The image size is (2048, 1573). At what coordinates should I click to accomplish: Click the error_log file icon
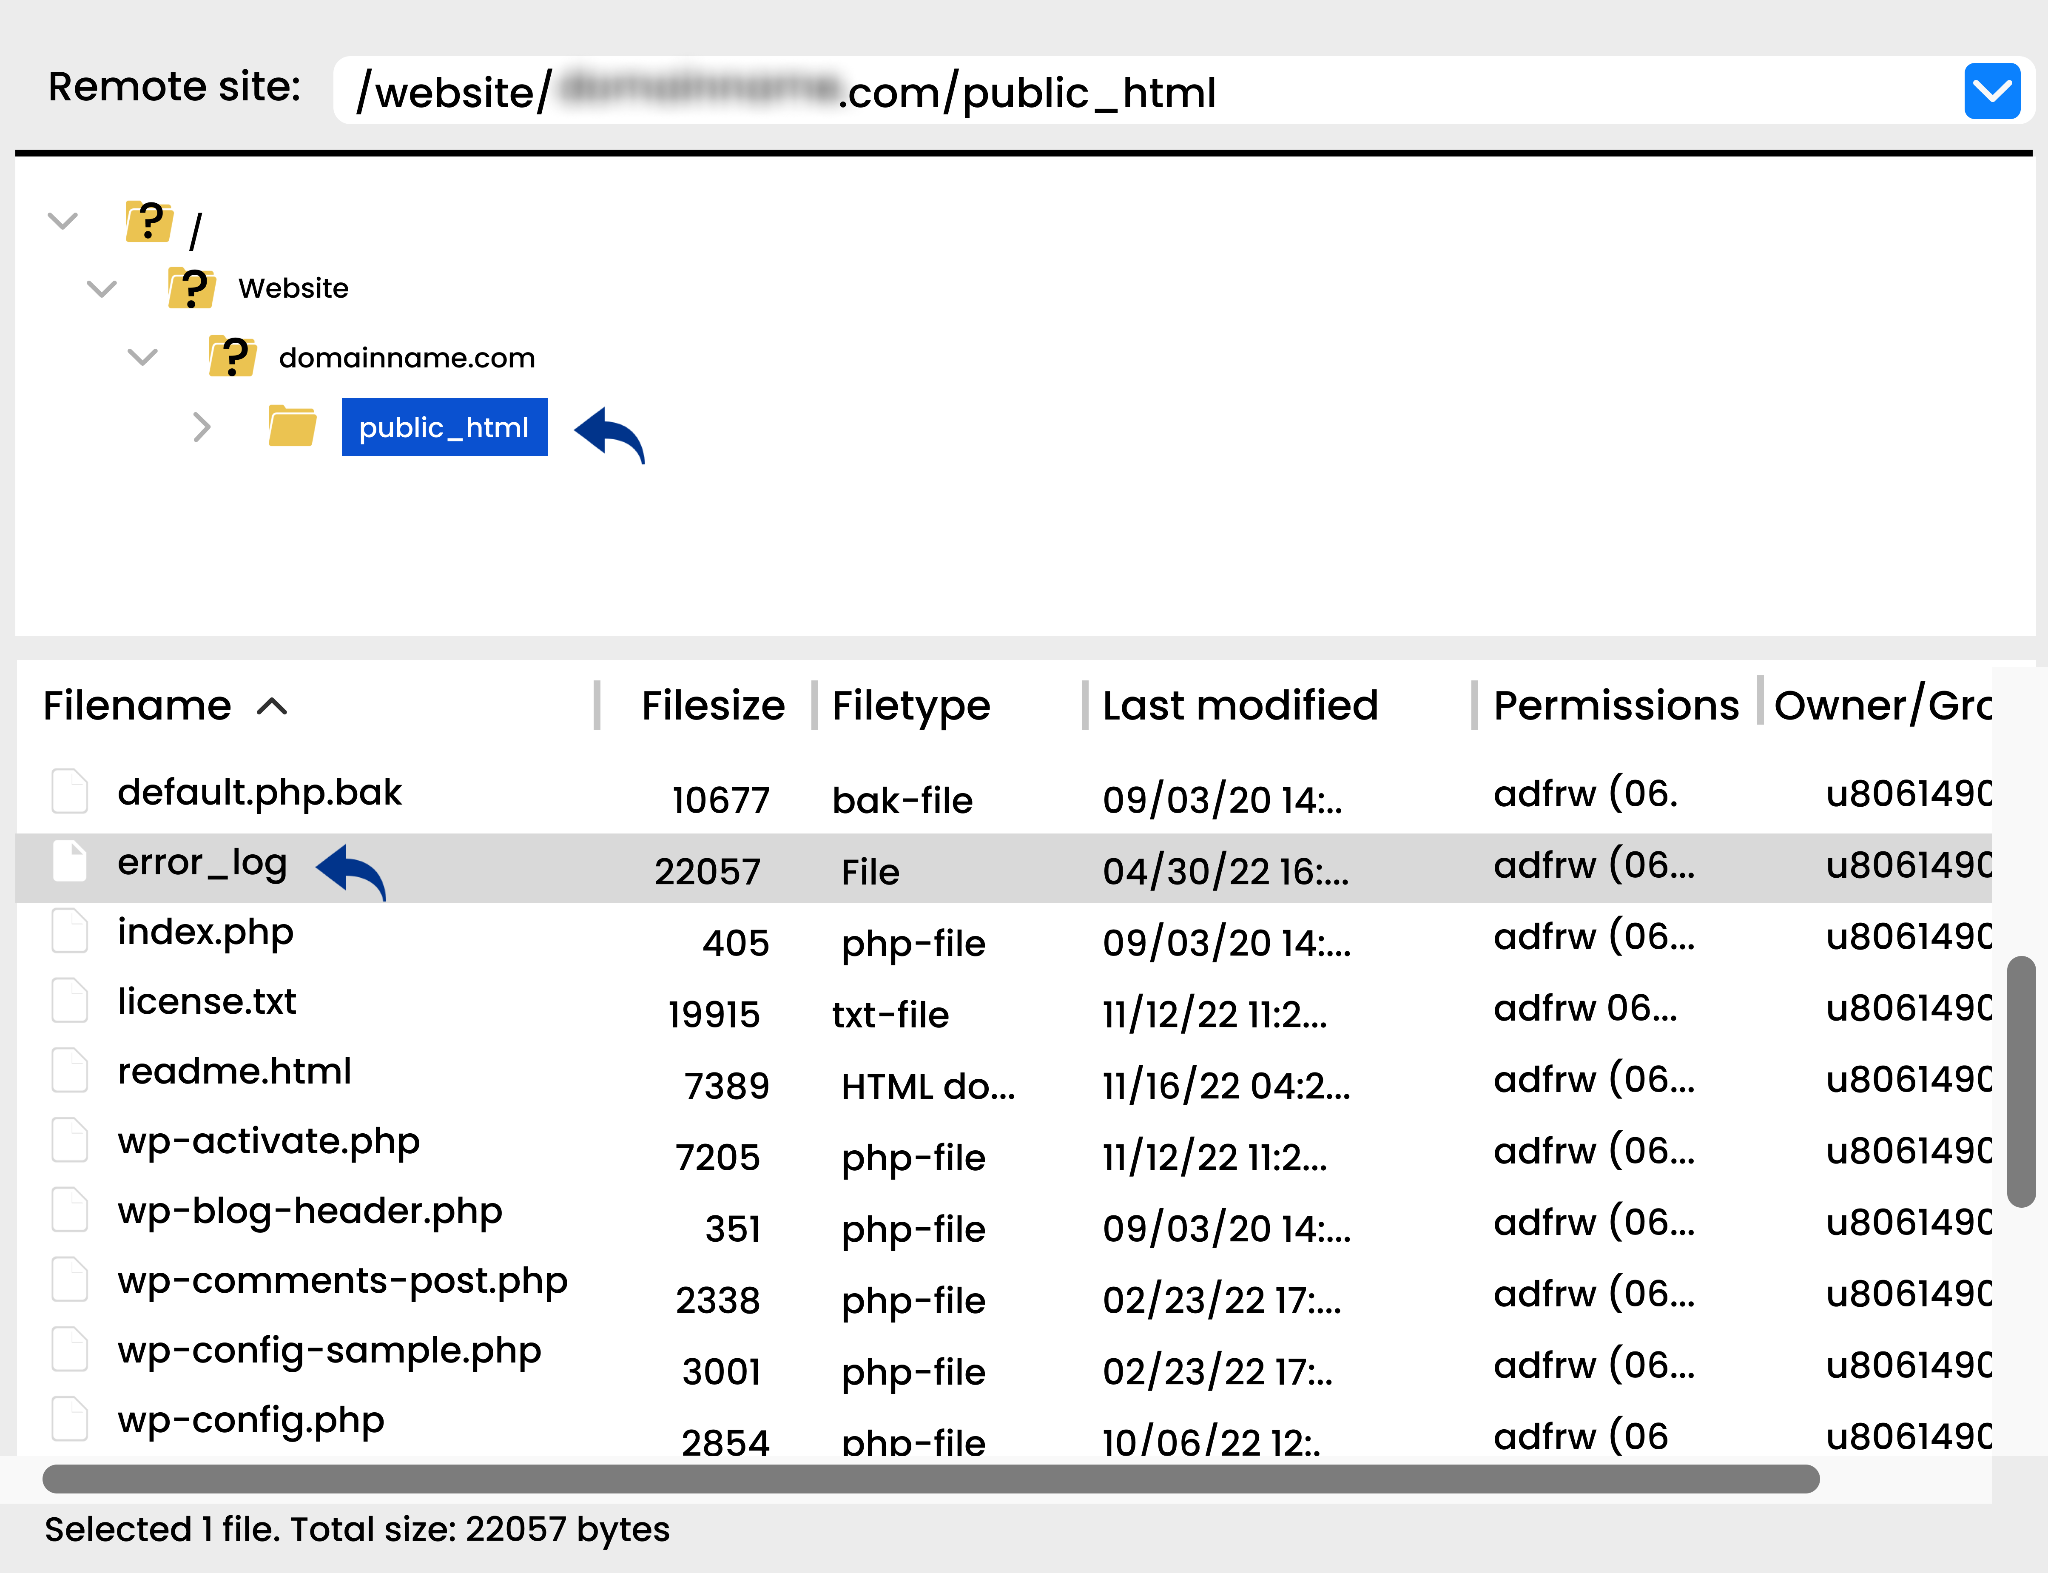[70, 862]
